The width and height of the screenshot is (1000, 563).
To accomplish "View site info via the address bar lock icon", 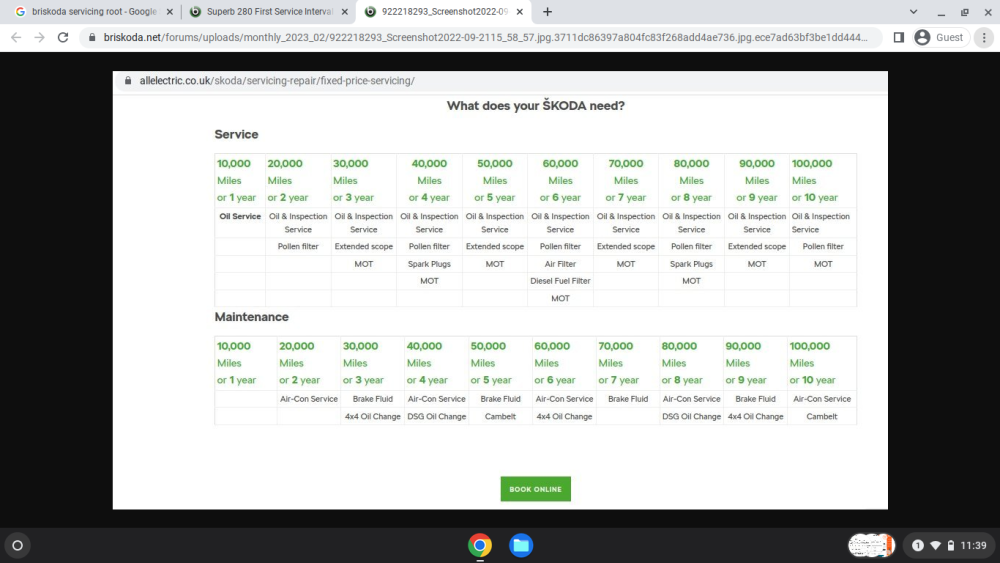I will tap(92, 38).
